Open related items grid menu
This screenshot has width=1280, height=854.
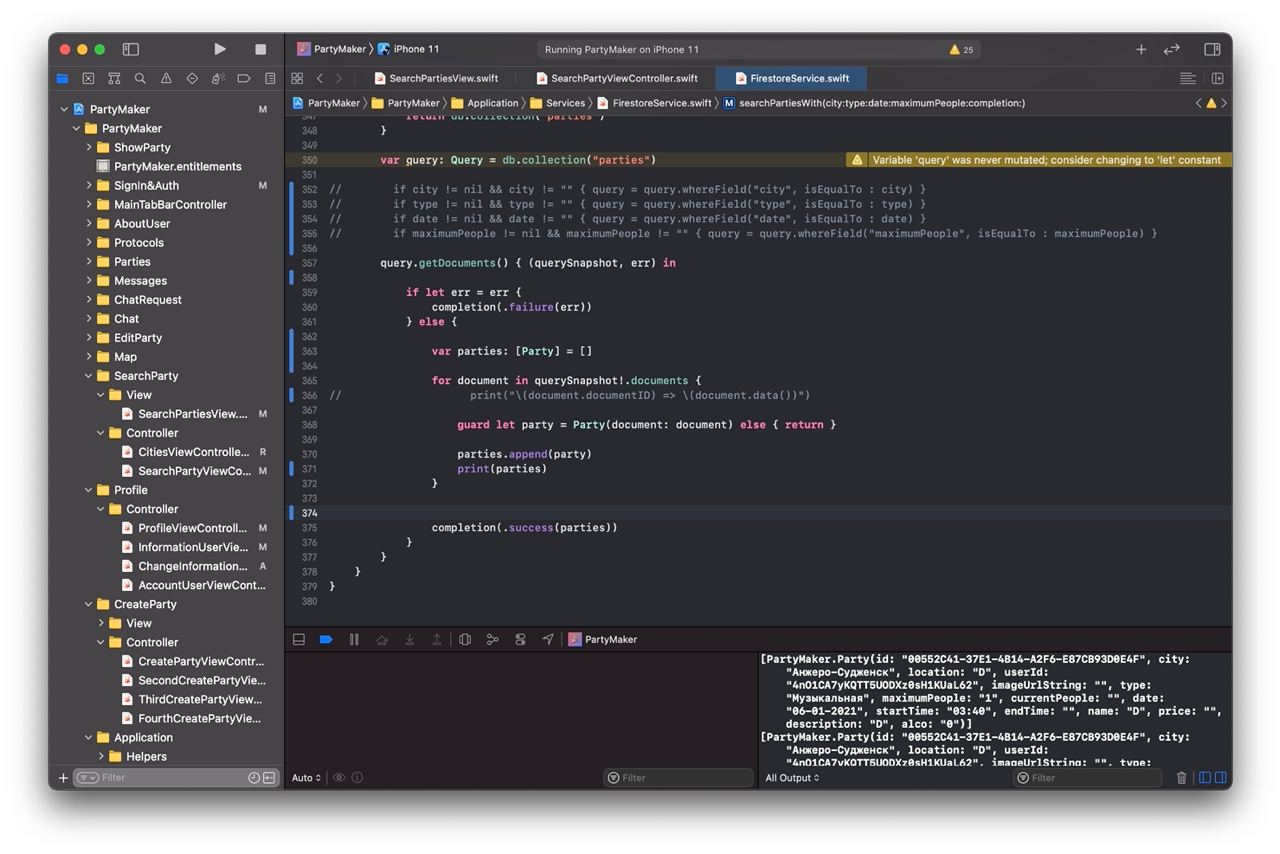pyautogui.click(x=297, y=78)
